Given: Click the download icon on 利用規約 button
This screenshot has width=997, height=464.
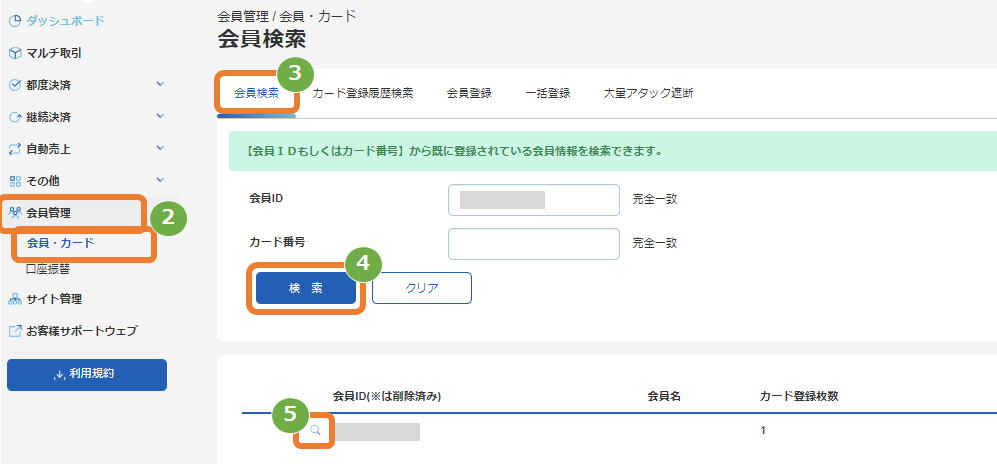Looking at the screenshot, I should pos(60,375).
